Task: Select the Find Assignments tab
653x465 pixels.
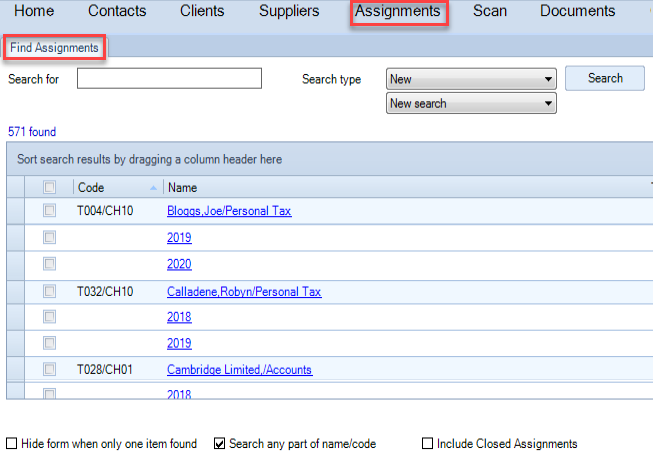Action: coord(54,48)
